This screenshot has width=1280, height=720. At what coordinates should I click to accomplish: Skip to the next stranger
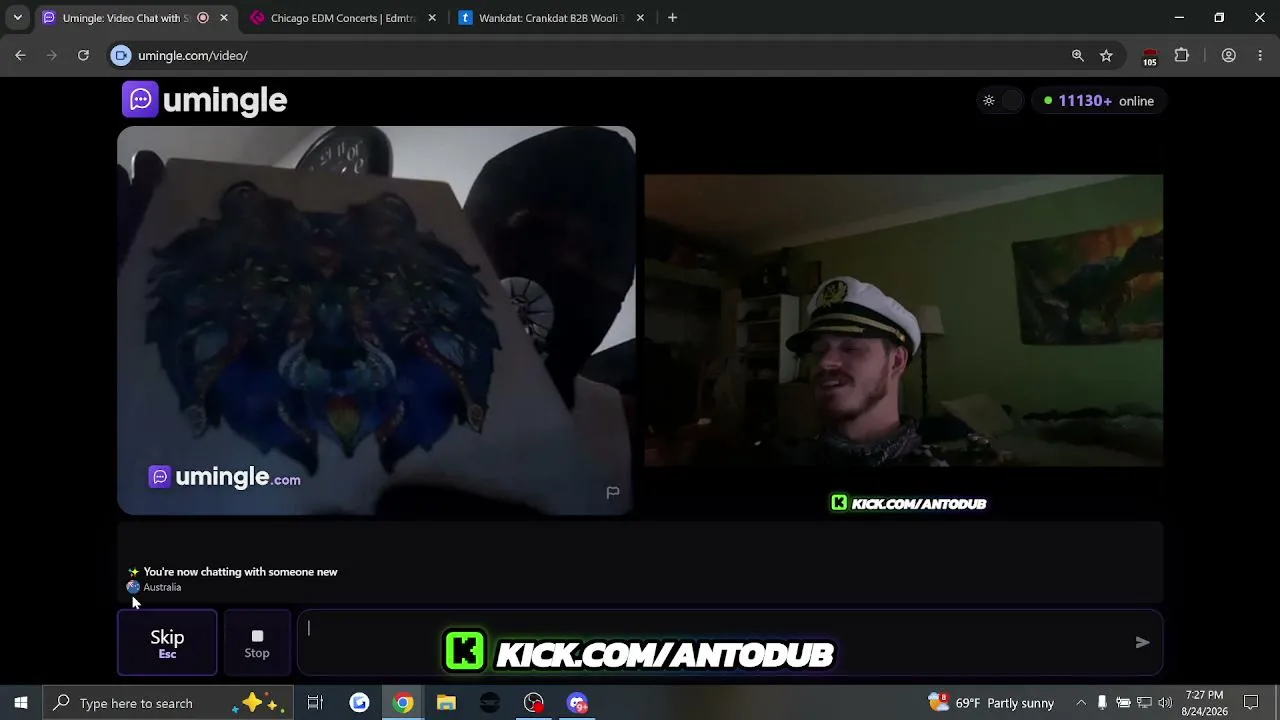[x=167, y=643]
